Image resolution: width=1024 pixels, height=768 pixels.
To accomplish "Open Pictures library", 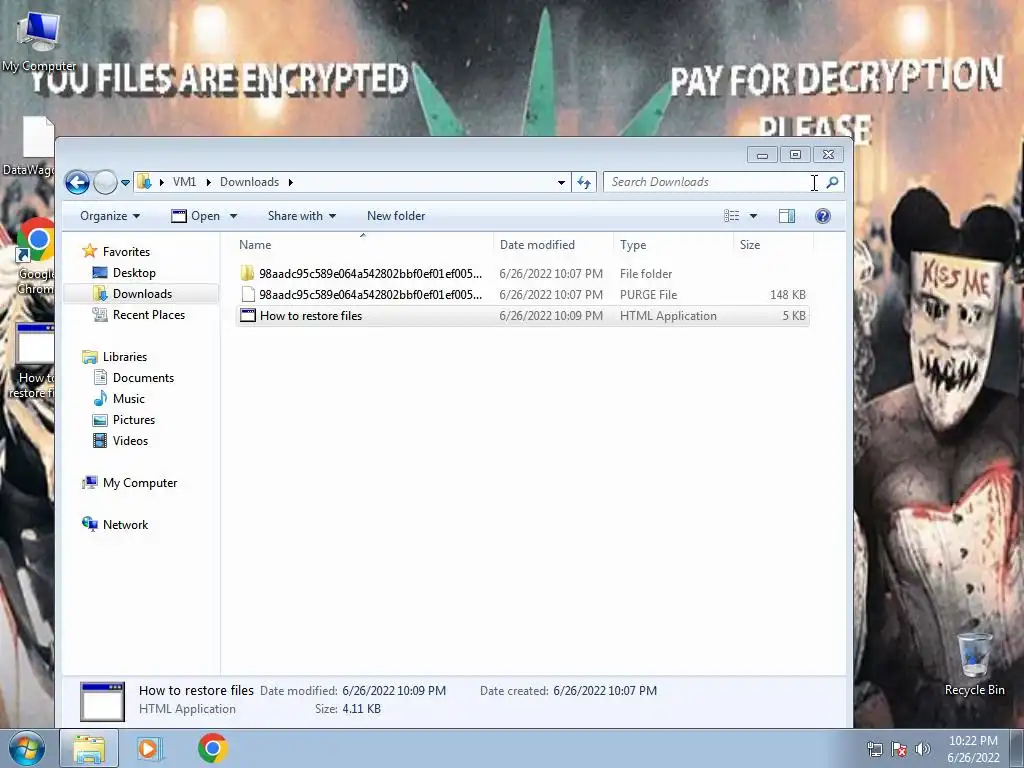I will click(134, 420).
